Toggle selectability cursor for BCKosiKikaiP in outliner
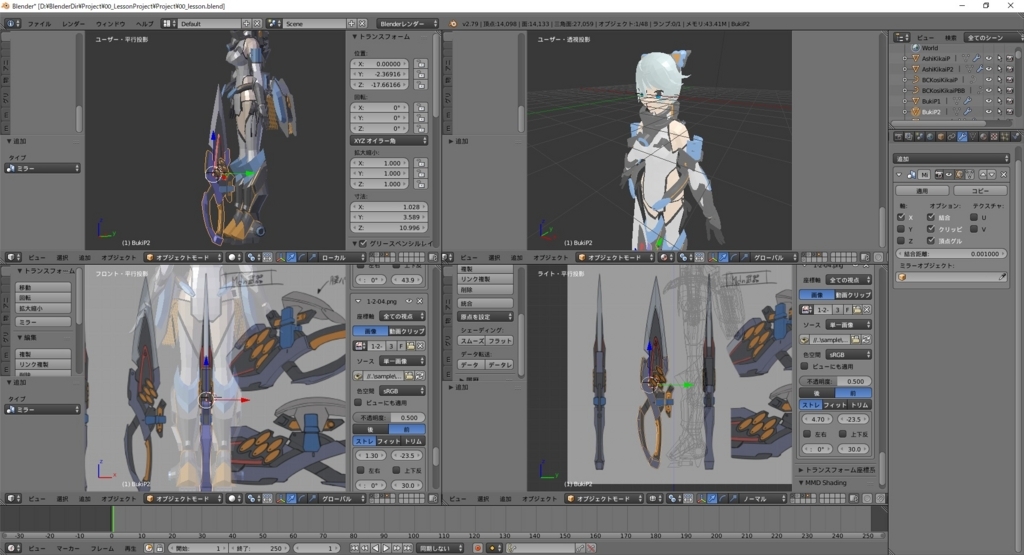This screenshot has width=1024, height=555. pos(999,80)
